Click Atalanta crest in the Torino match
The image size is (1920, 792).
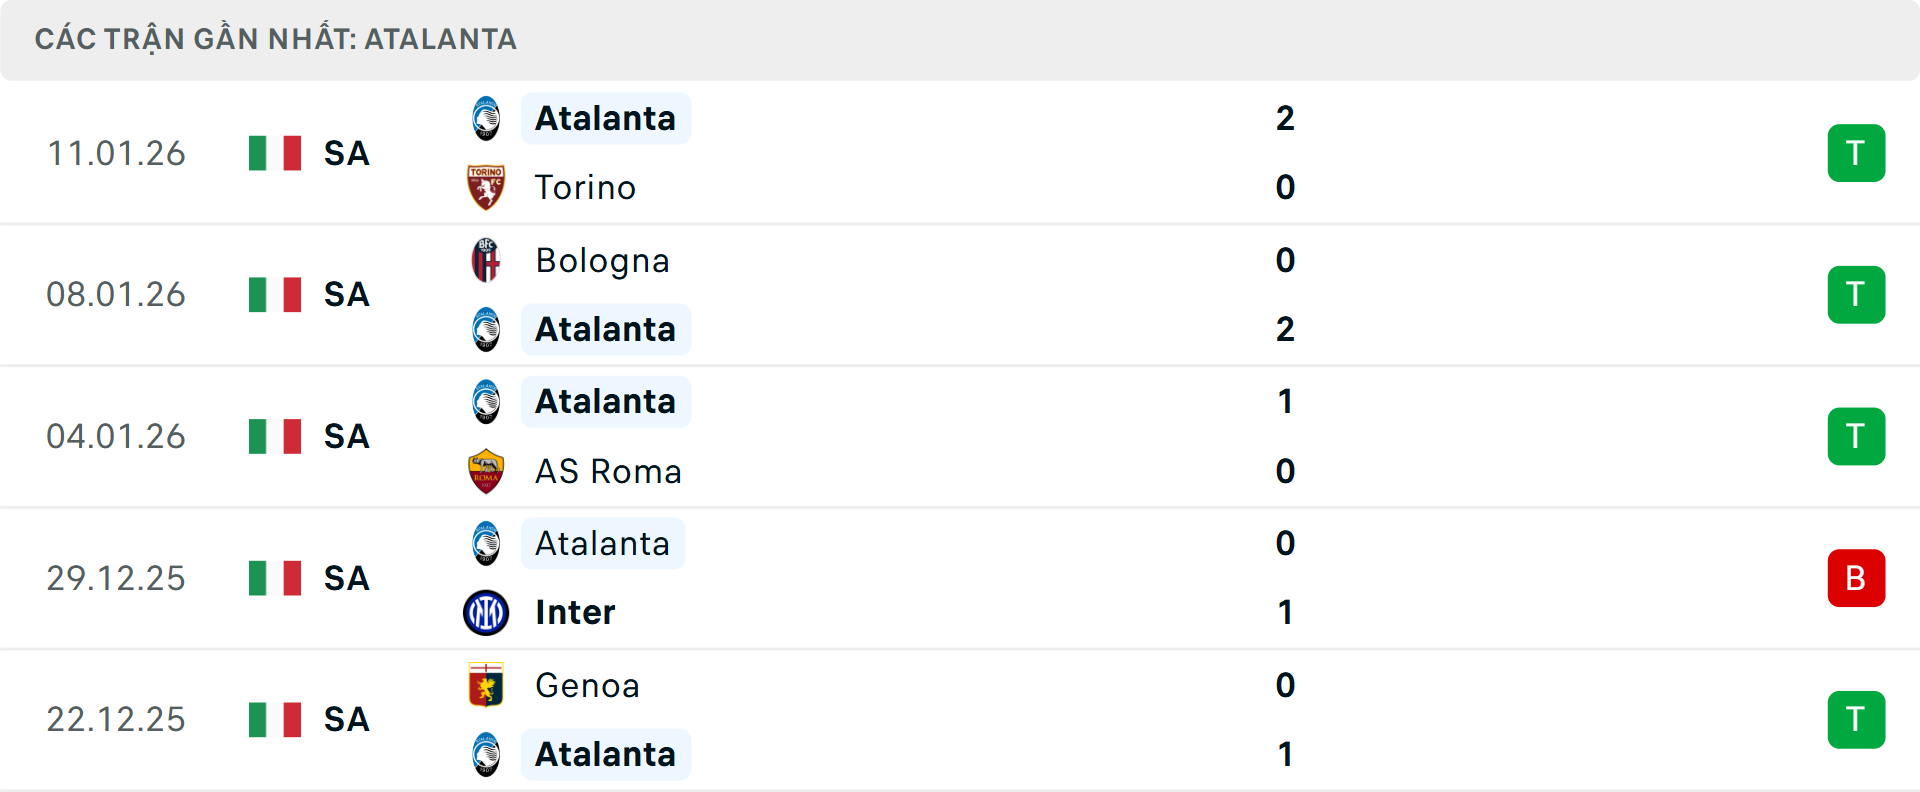tap(486, 118)
